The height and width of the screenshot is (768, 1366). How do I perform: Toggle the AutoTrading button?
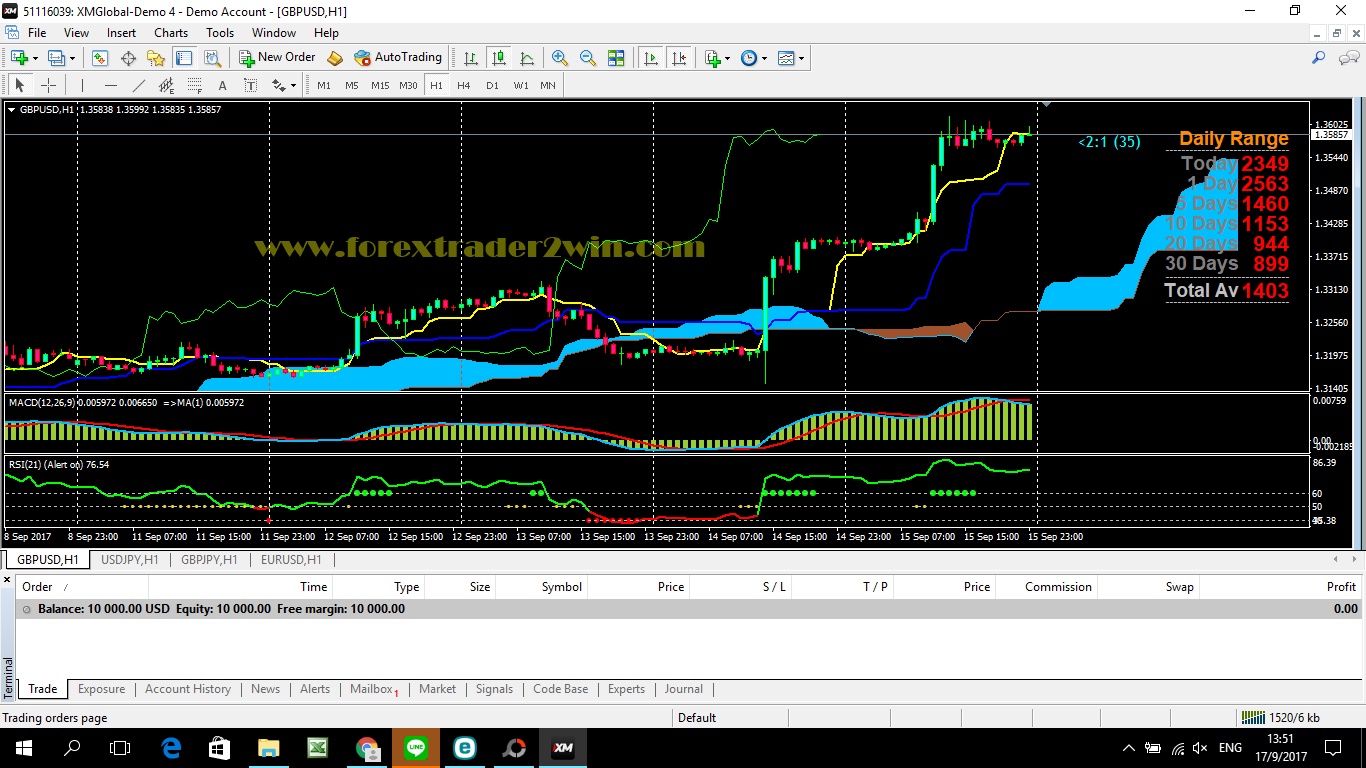click(x=398, y=58)
